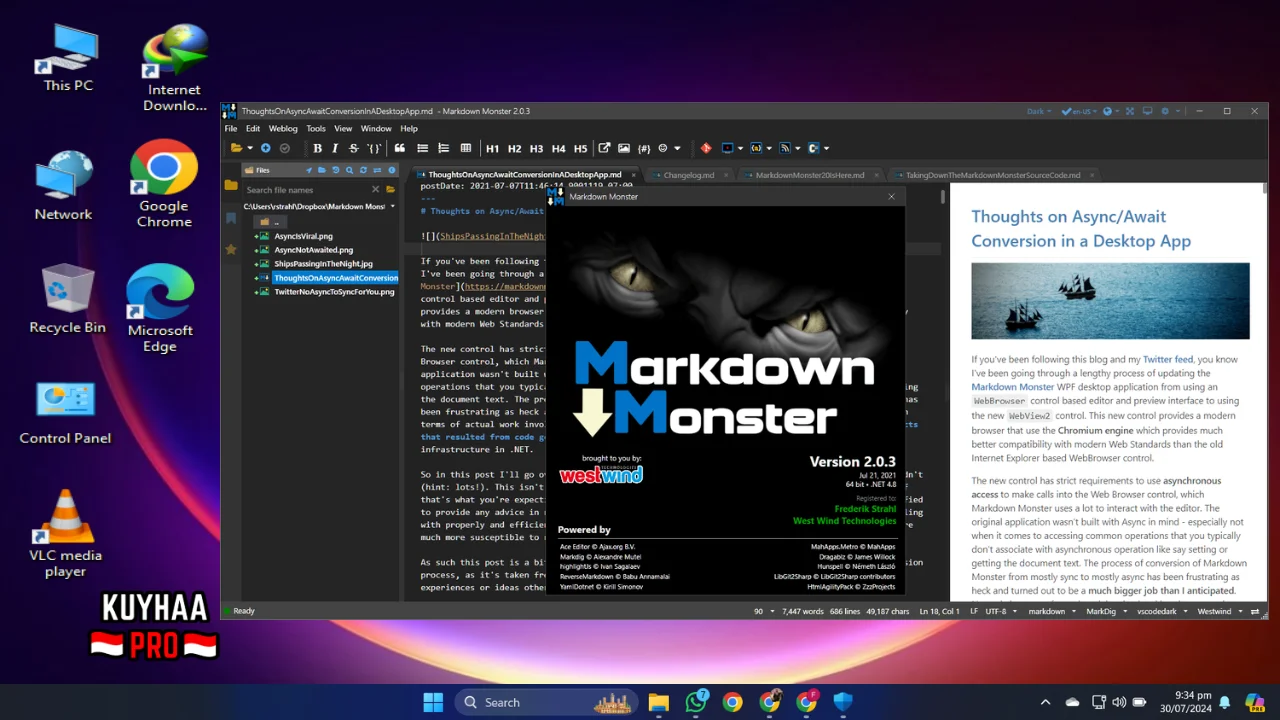
Task: Open the Help menu
Action: coord(409,129)
